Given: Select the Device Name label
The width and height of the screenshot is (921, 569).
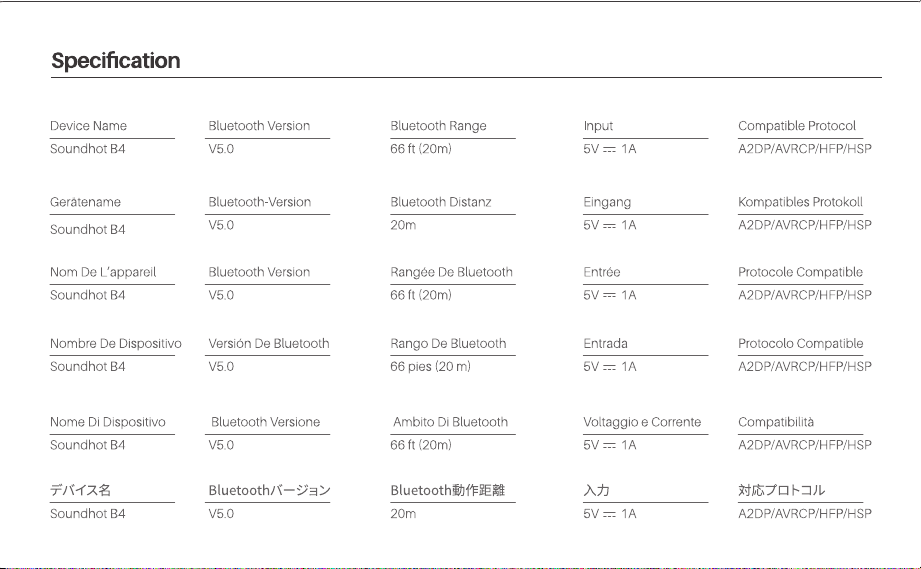Looking at the screenshot, I should pos(88,126).
